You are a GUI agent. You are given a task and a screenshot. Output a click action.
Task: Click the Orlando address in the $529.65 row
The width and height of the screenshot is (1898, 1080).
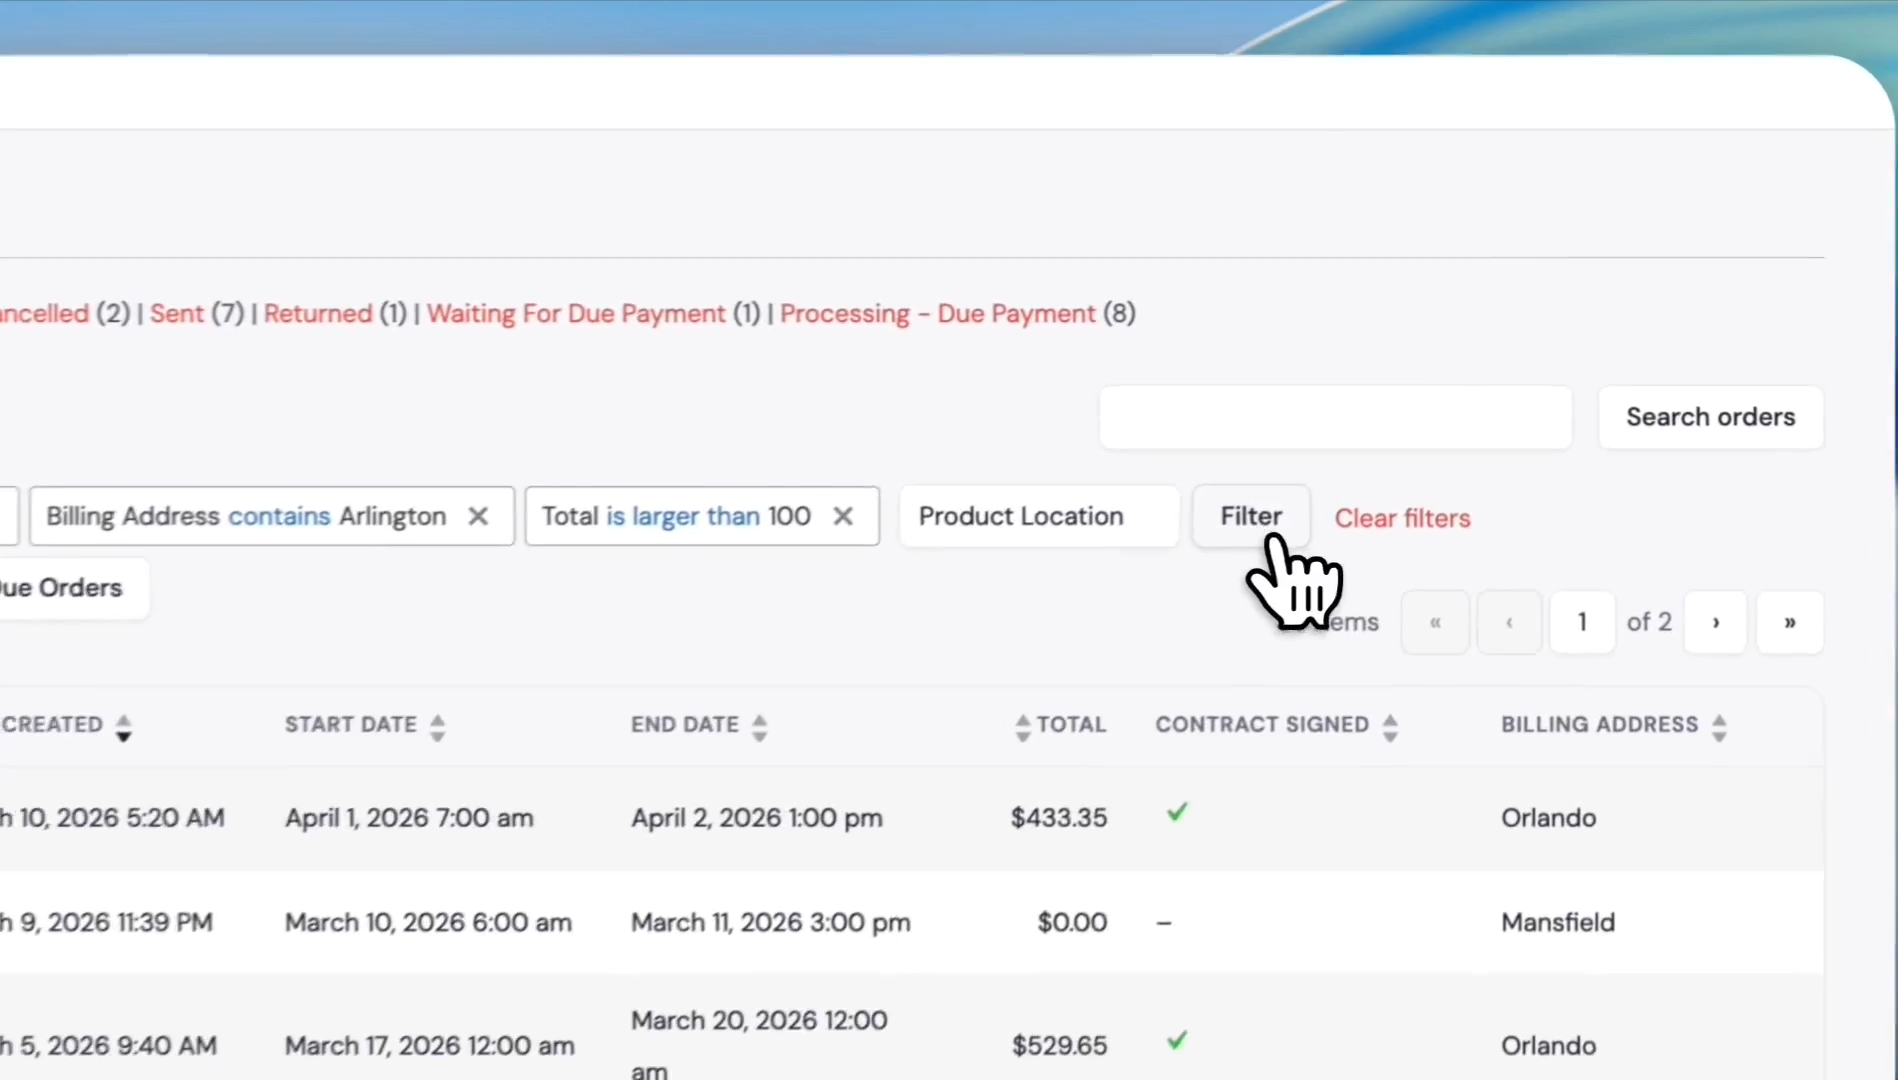click(1548, 1046)
